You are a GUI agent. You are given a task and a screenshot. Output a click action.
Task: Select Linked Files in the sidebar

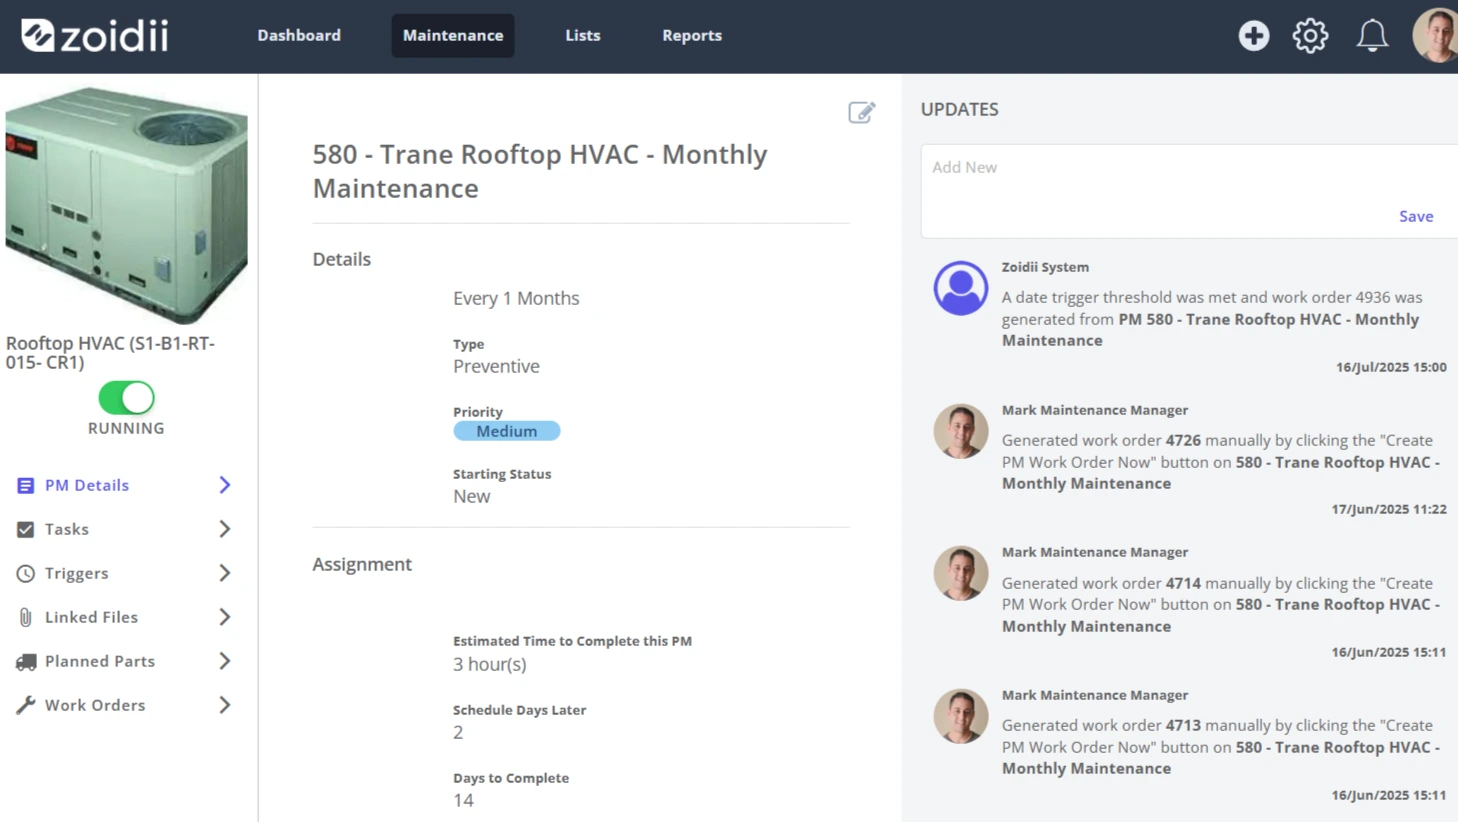pos(91,617)
